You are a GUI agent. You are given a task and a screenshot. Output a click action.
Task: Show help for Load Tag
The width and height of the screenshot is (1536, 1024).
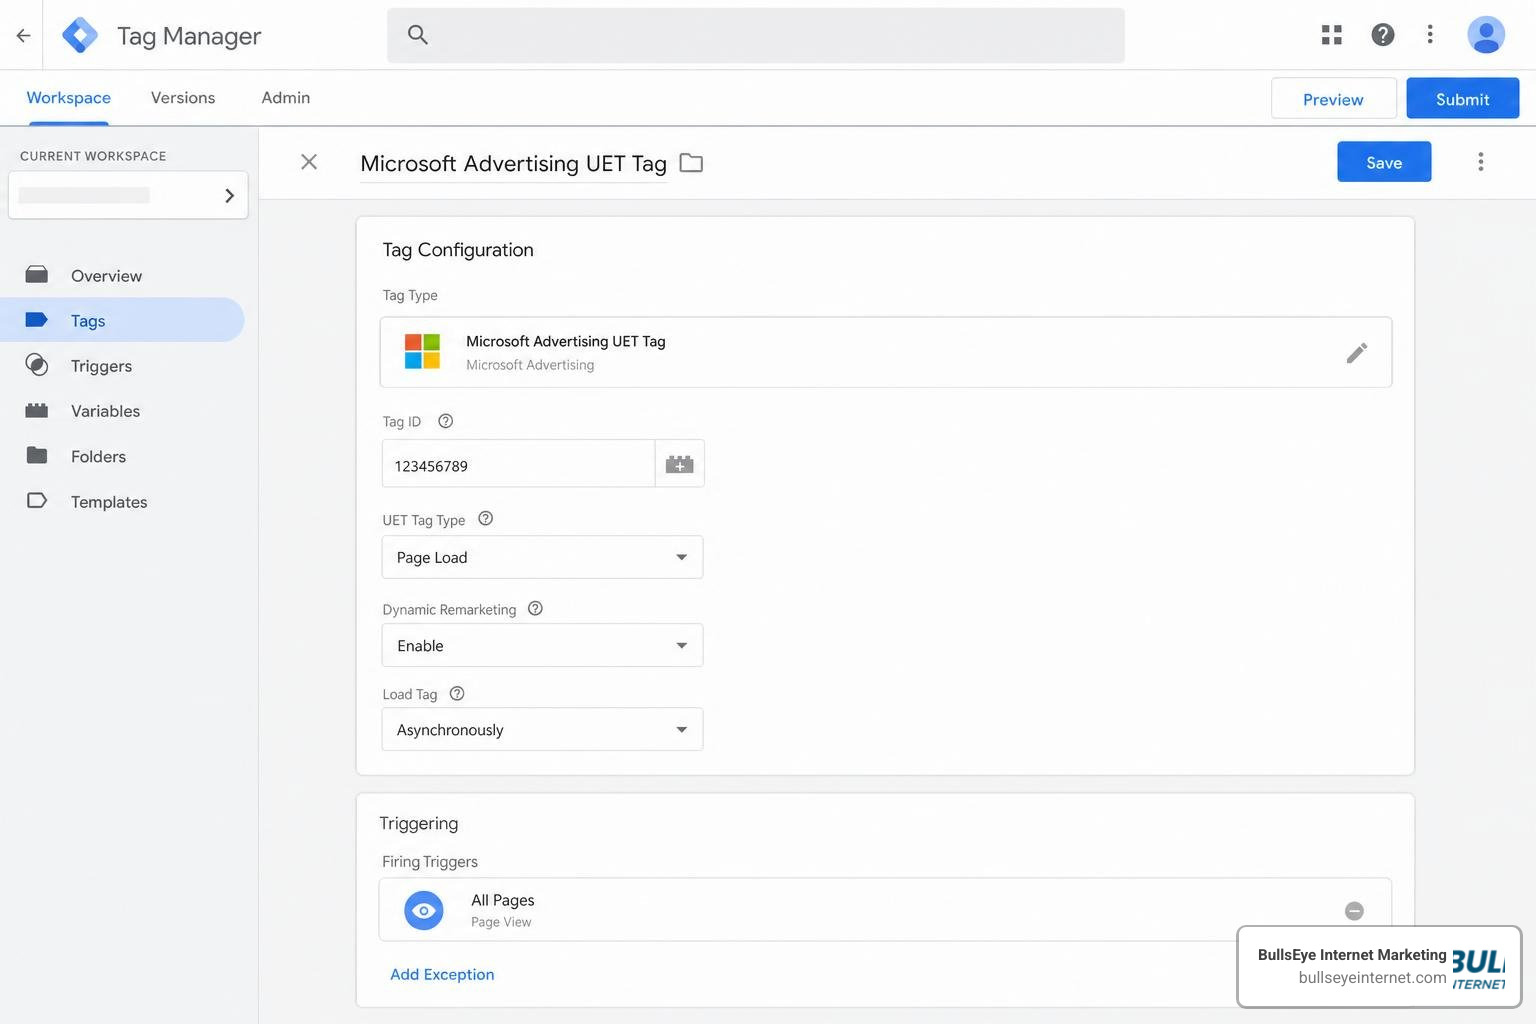coord(457,694)
